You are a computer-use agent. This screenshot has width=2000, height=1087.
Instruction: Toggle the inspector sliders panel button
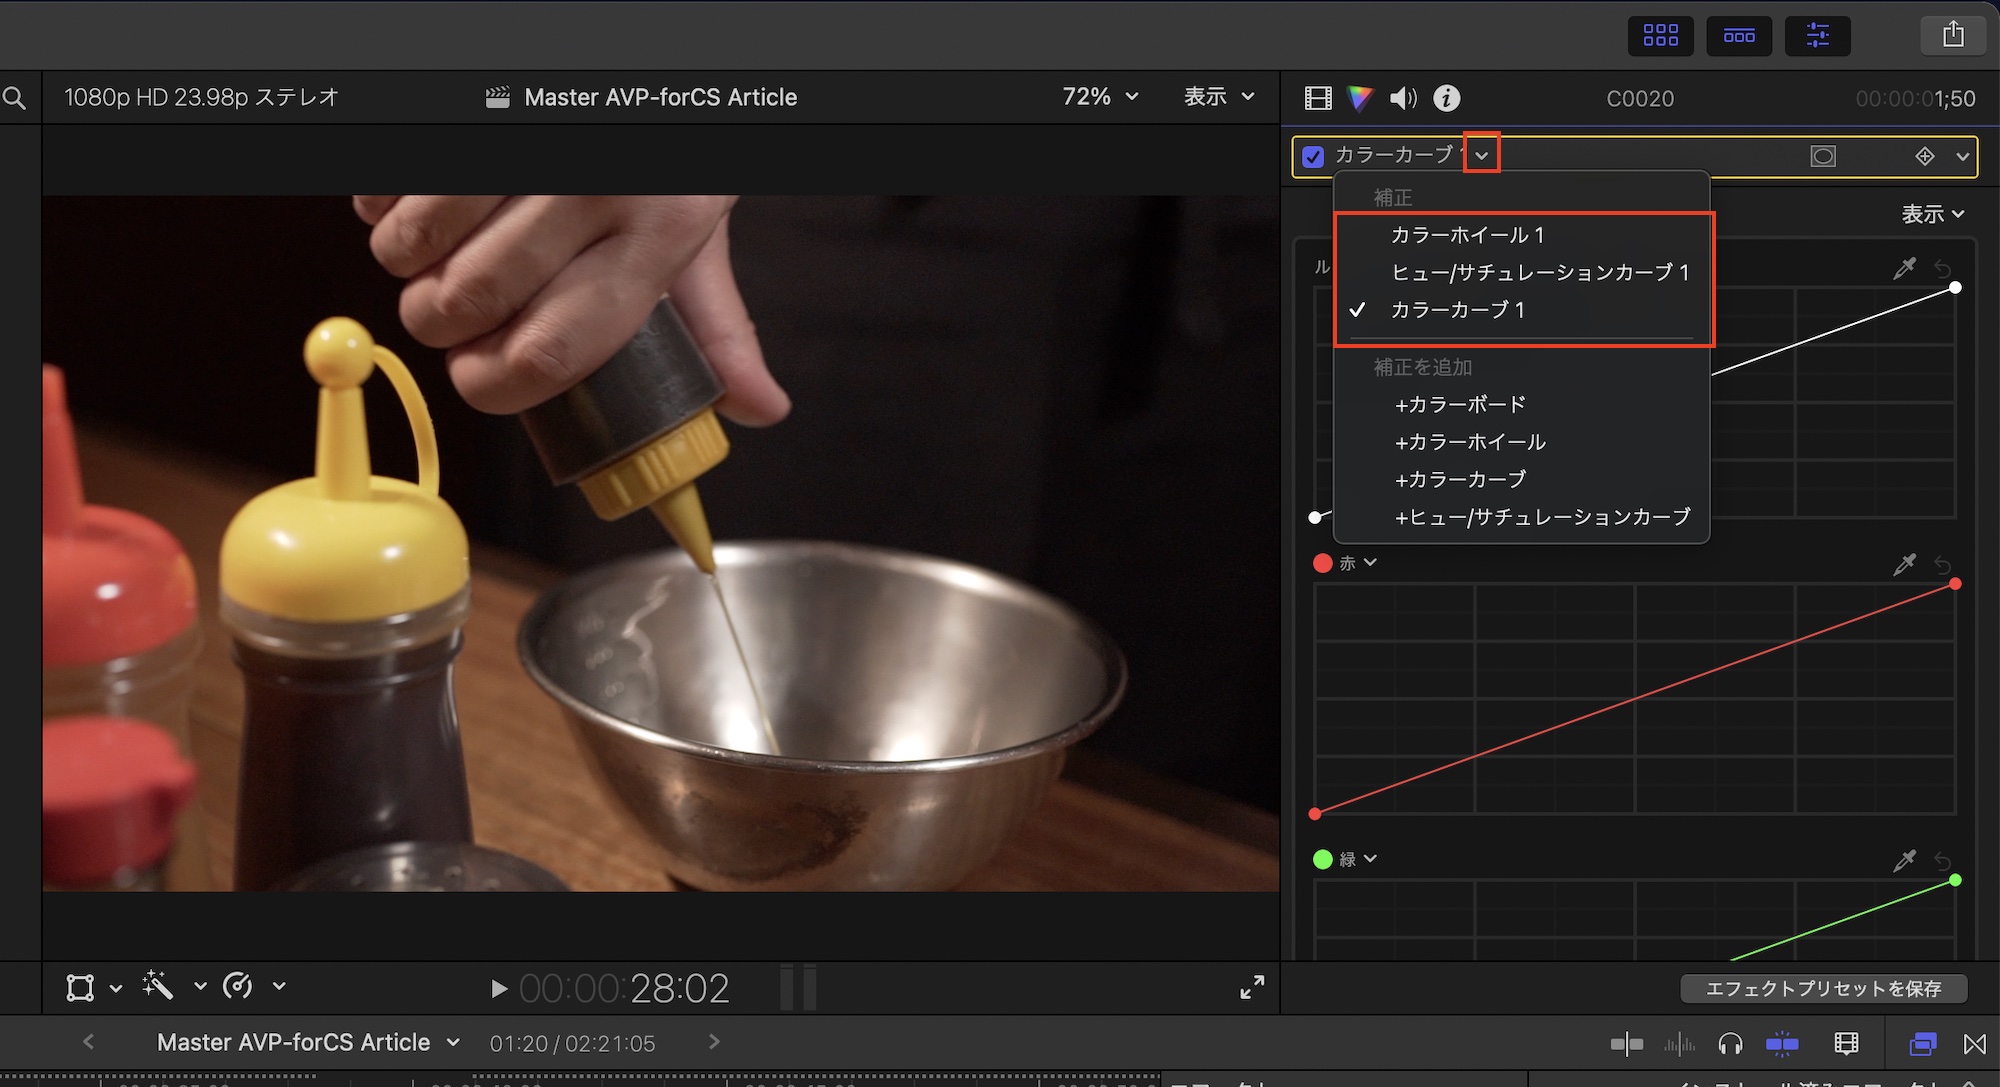coord(1817,36)
